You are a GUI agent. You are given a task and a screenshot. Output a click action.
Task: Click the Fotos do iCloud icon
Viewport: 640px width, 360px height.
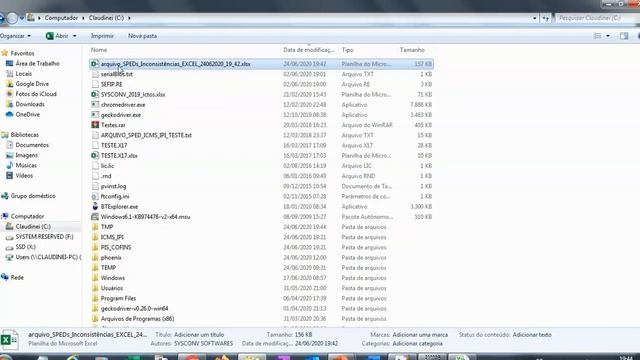pyautogui.click(x=9, y=94)
